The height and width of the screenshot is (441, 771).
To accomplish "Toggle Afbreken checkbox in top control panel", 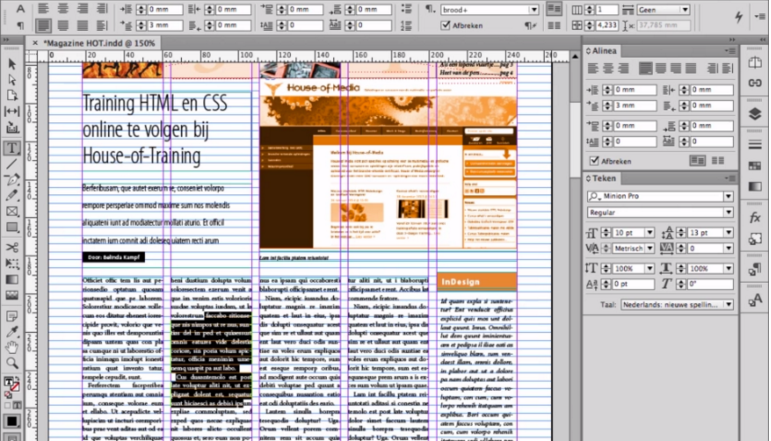I will tap(445, 26).
